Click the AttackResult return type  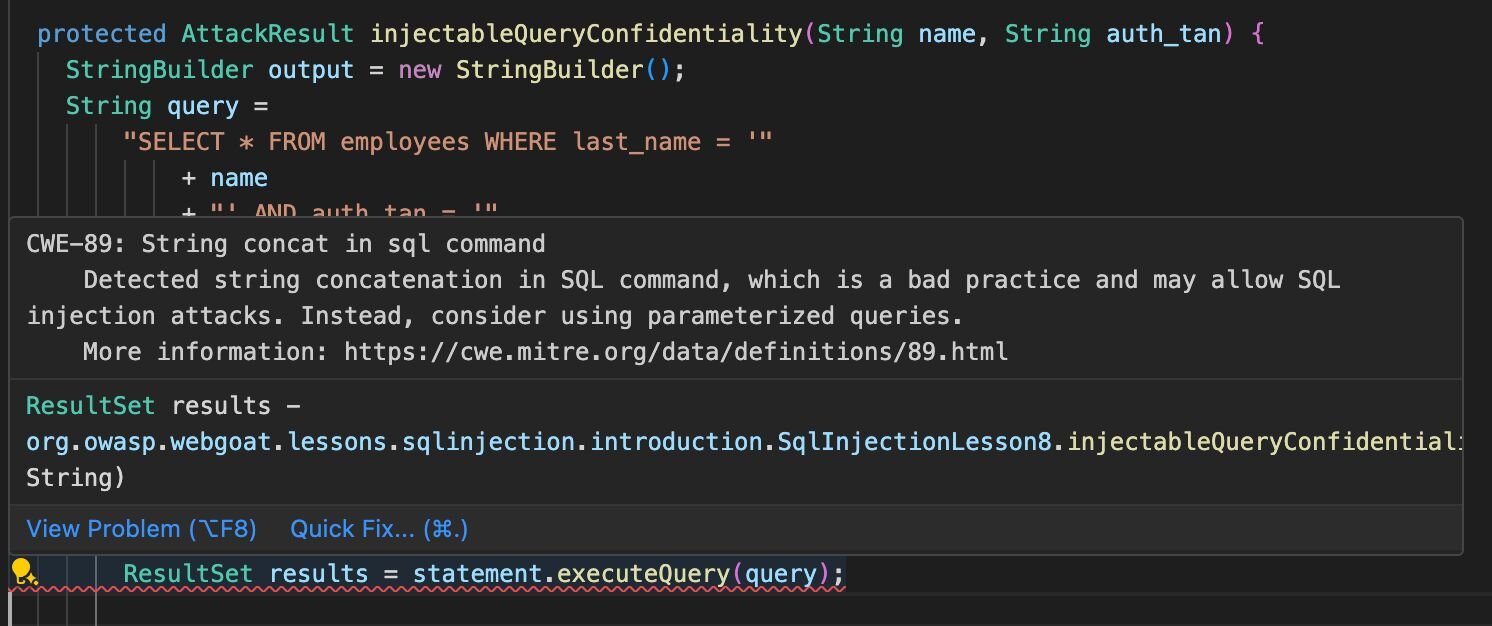pyautogui.click(x=267, y=34)
